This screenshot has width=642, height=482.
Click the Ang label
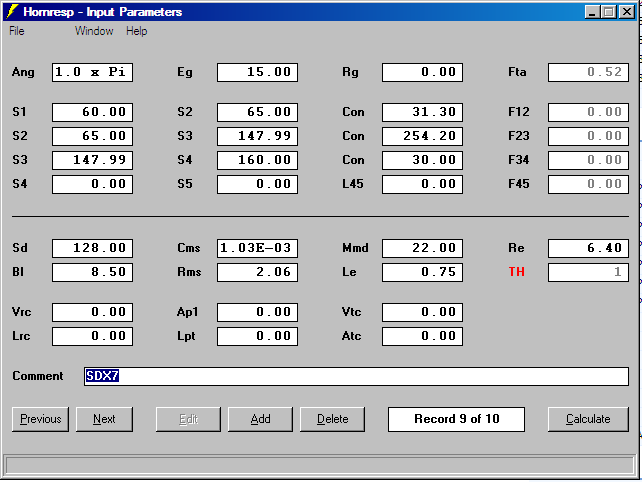click(23, 72)
